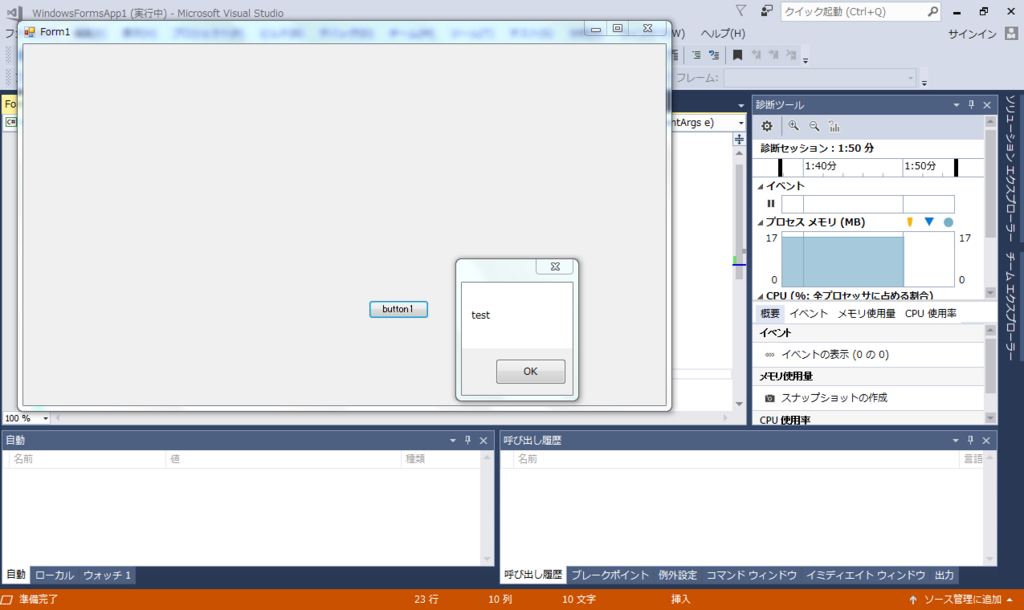
Task: Close the 自動 (Autos) panel
Action: [x=483, y=440]
